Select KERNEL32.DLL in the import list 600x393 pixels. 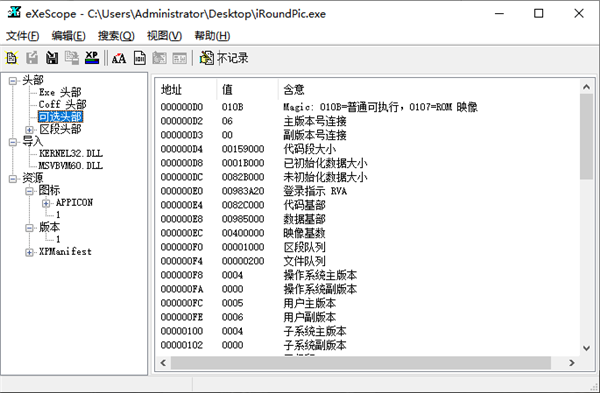tap(71, 153)
